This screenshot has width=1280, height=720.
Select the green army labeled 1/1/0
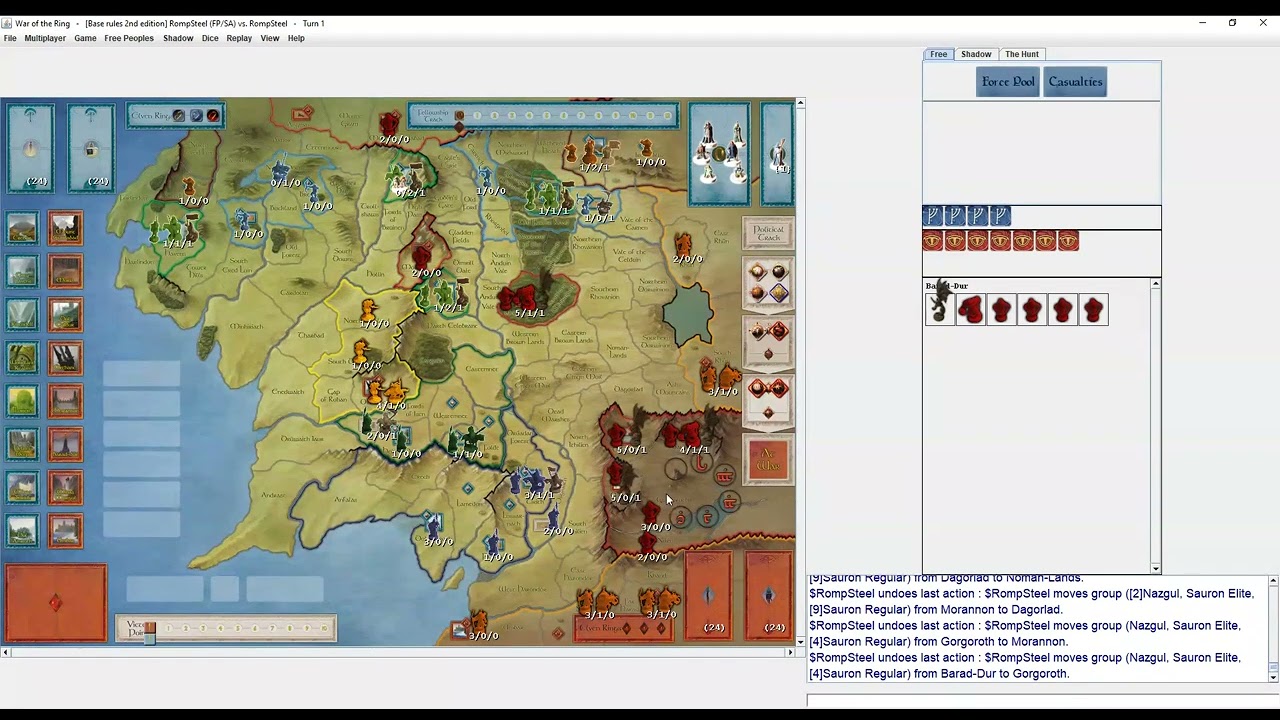coord(466,442)
